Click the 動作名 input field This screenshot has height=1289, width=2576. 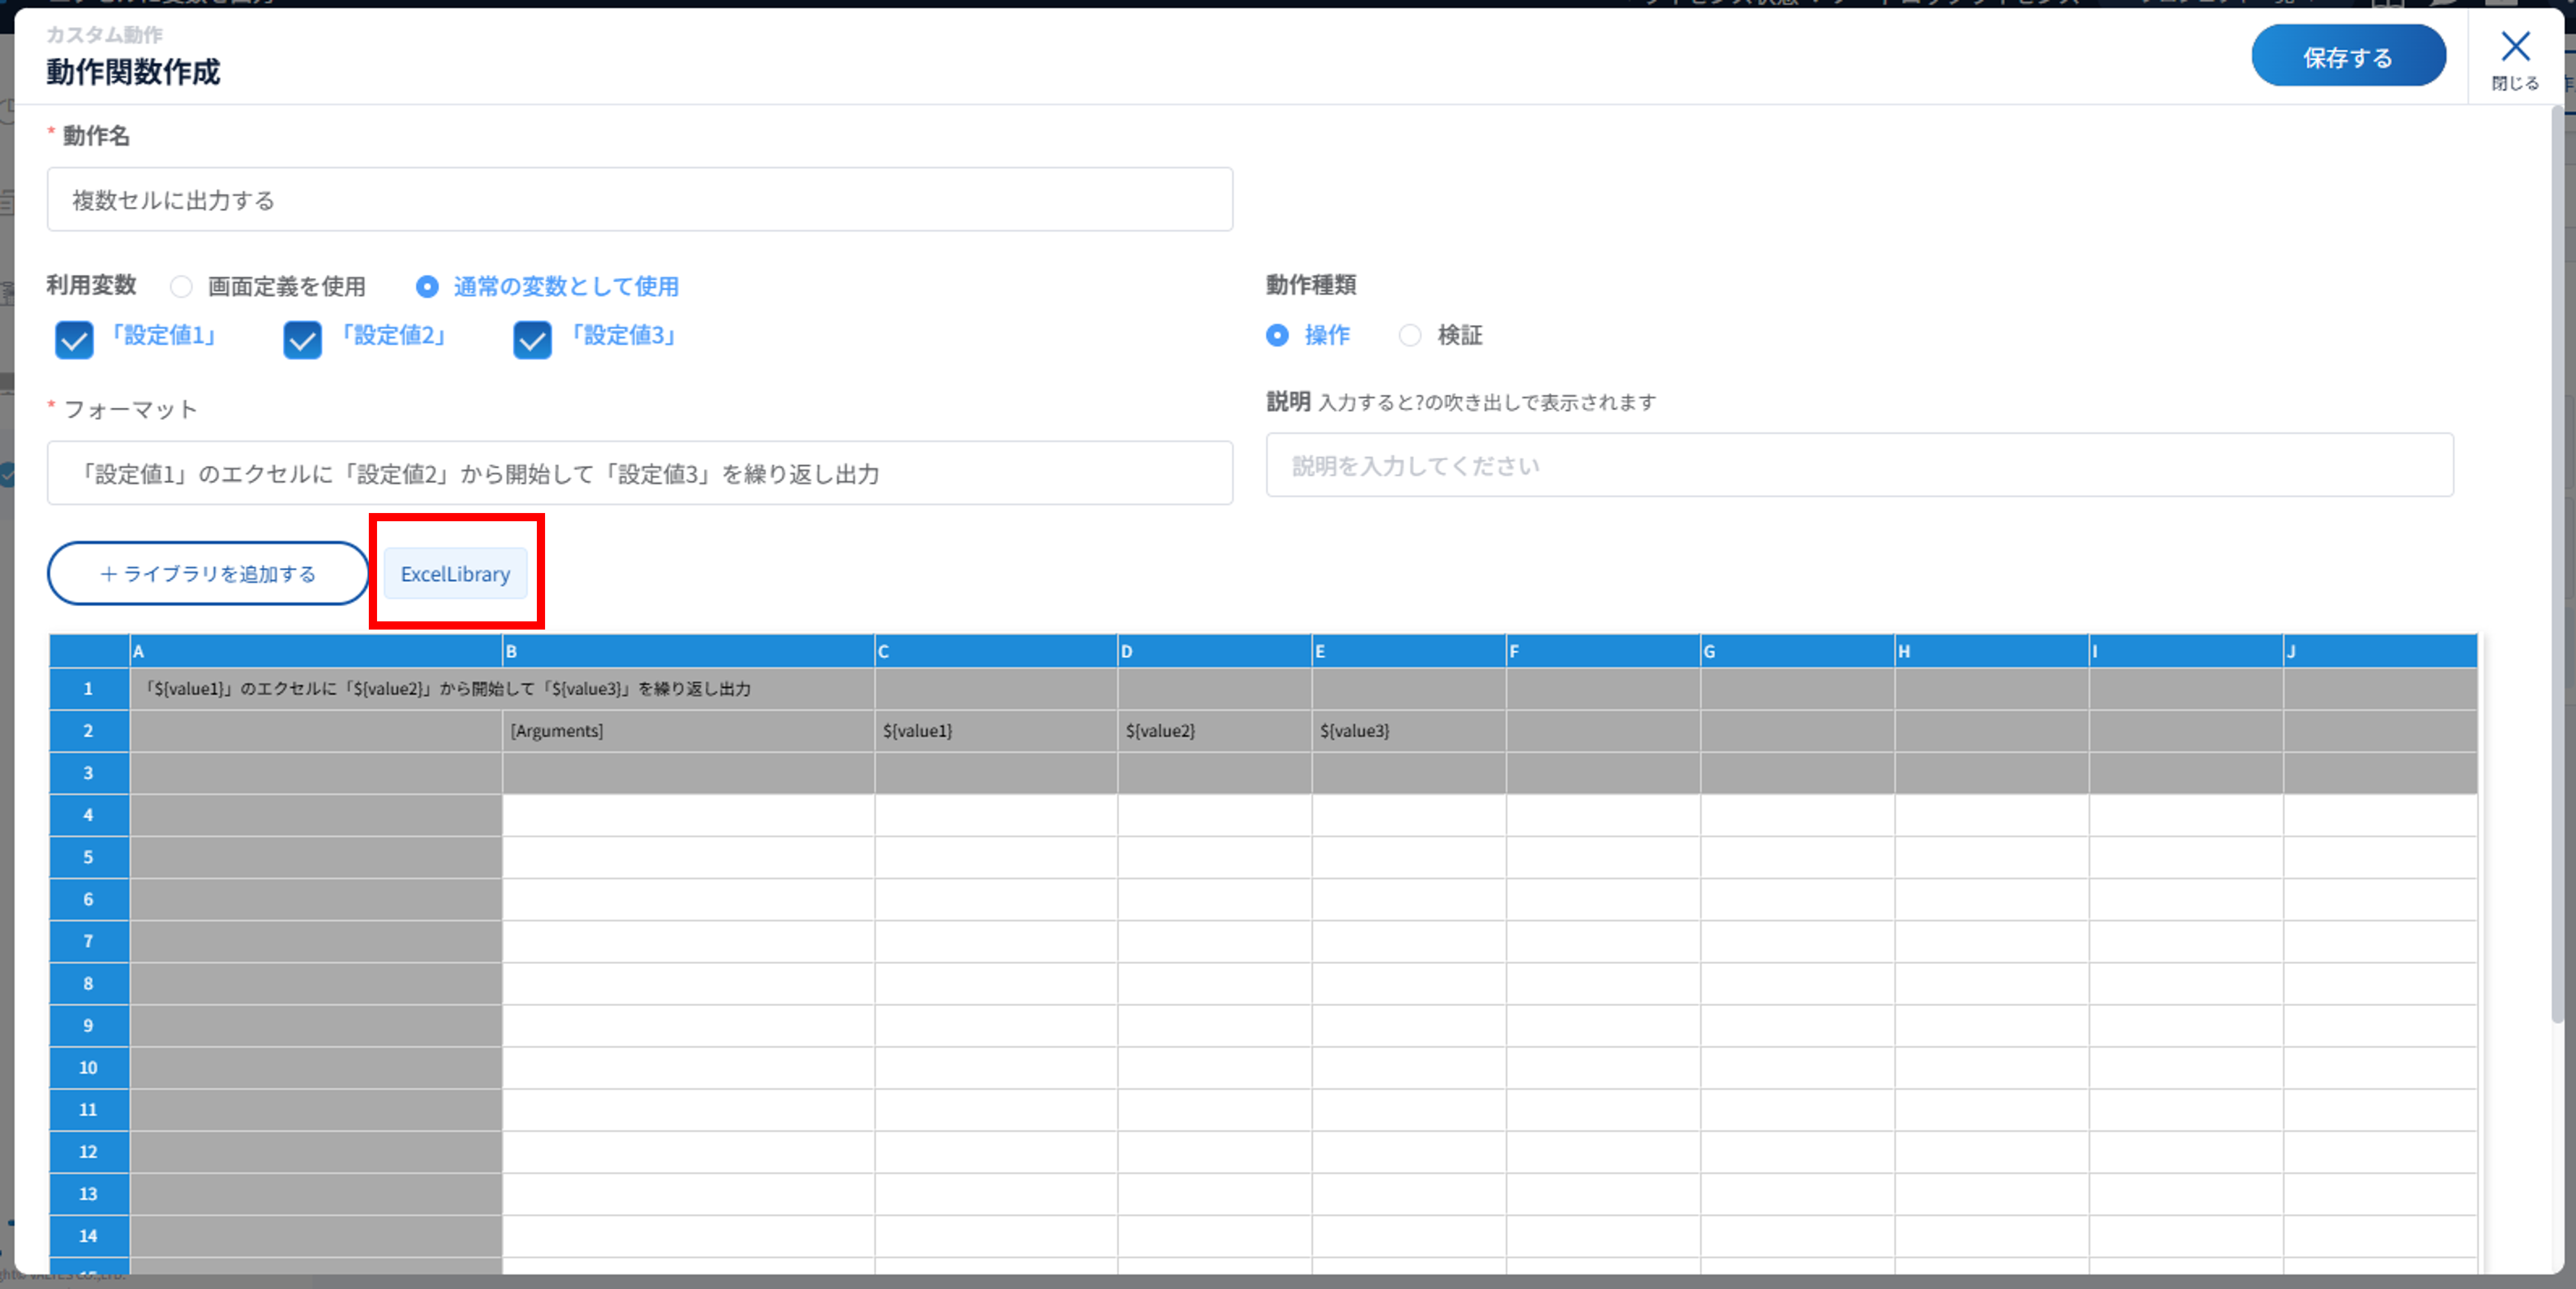pos(639,200)
